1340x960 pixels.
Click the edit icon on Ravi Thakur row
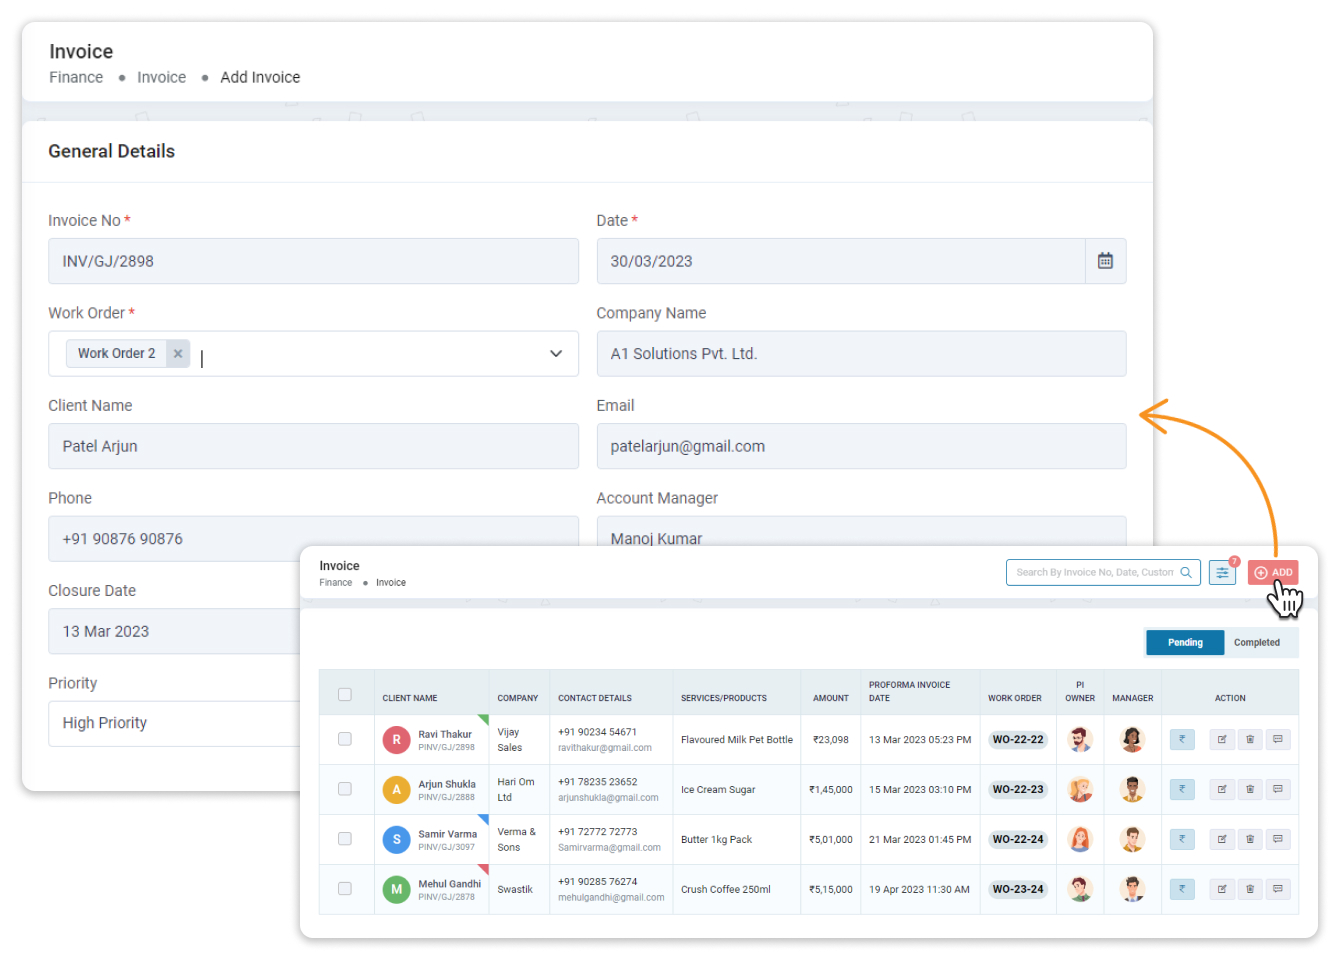point(1222,739)
